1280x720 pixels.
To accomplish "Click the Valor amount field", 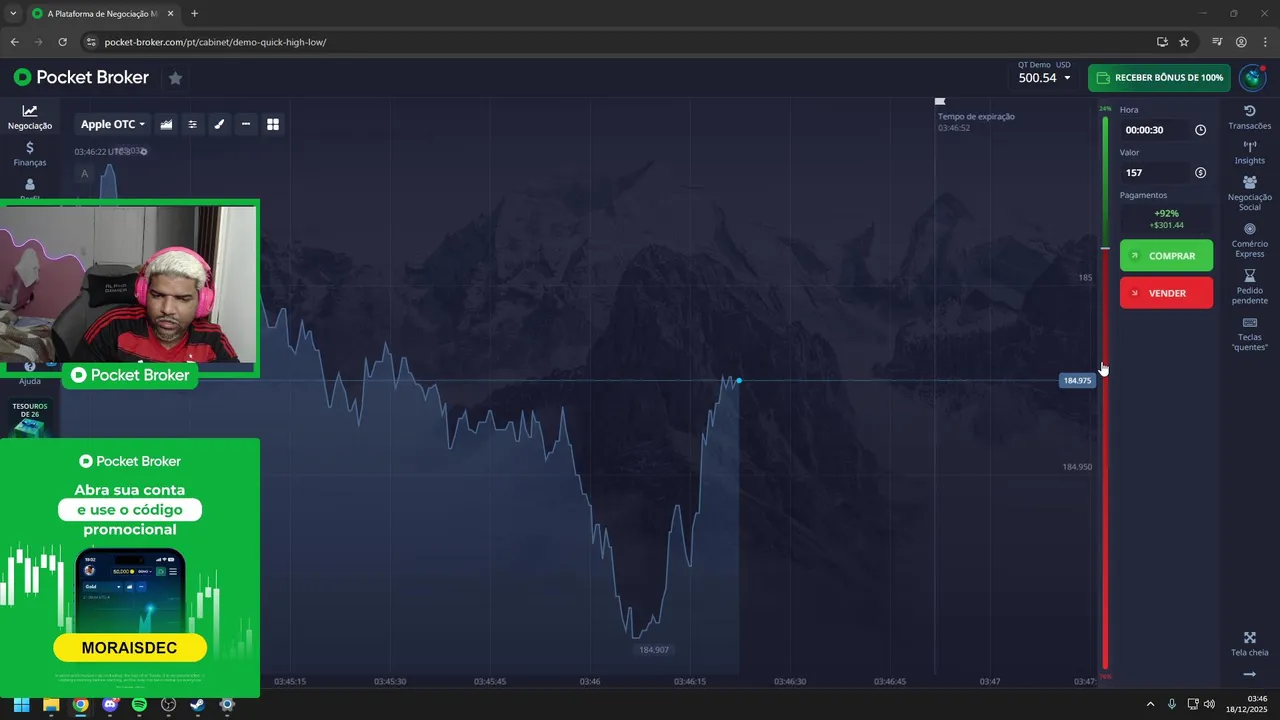I will (x=1166, y=173).
